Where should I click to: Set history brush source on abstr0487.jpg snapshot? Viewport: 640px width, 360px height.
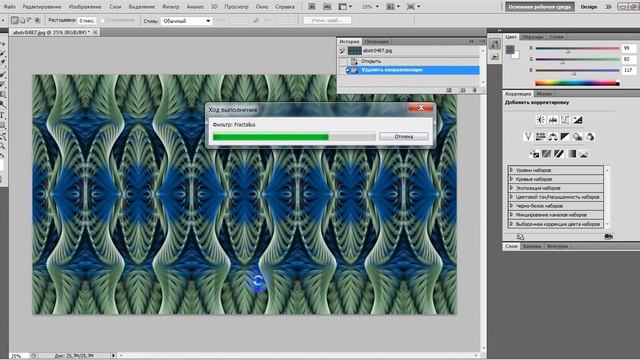342,51
